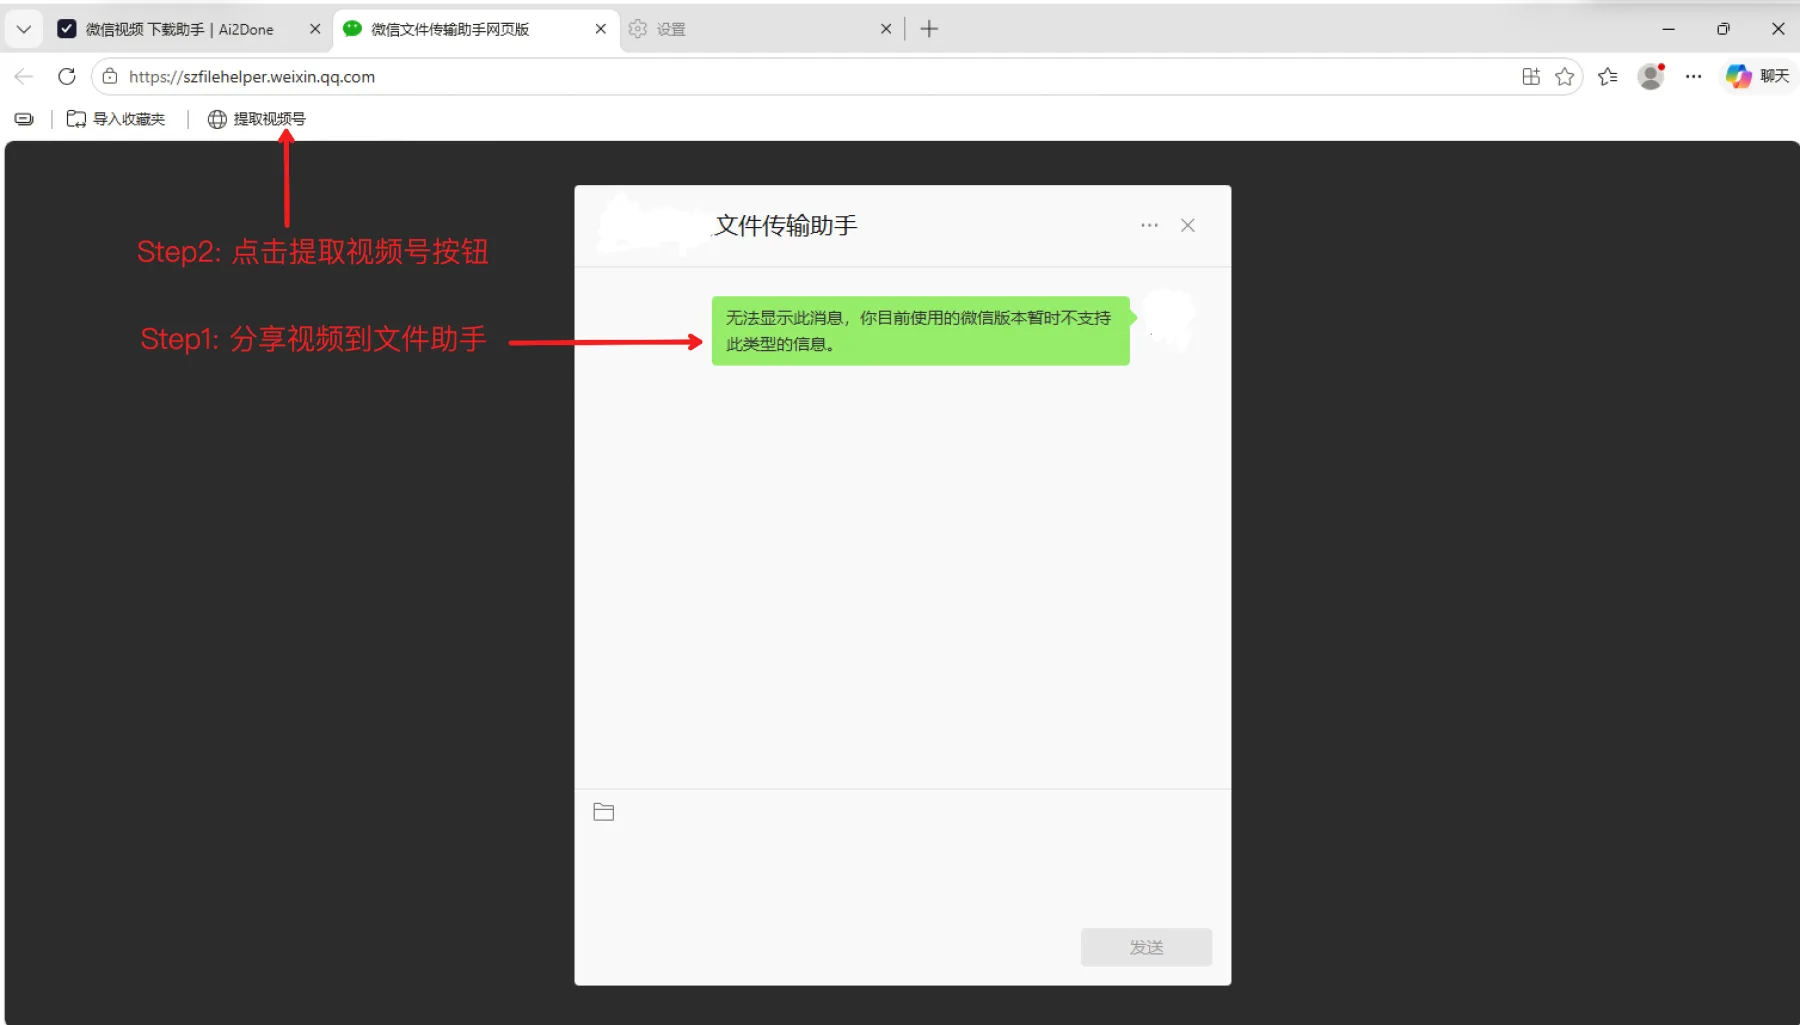The image size is (1800, 1025).
Task: Go back to the previous page
Action: pos(24,77)
